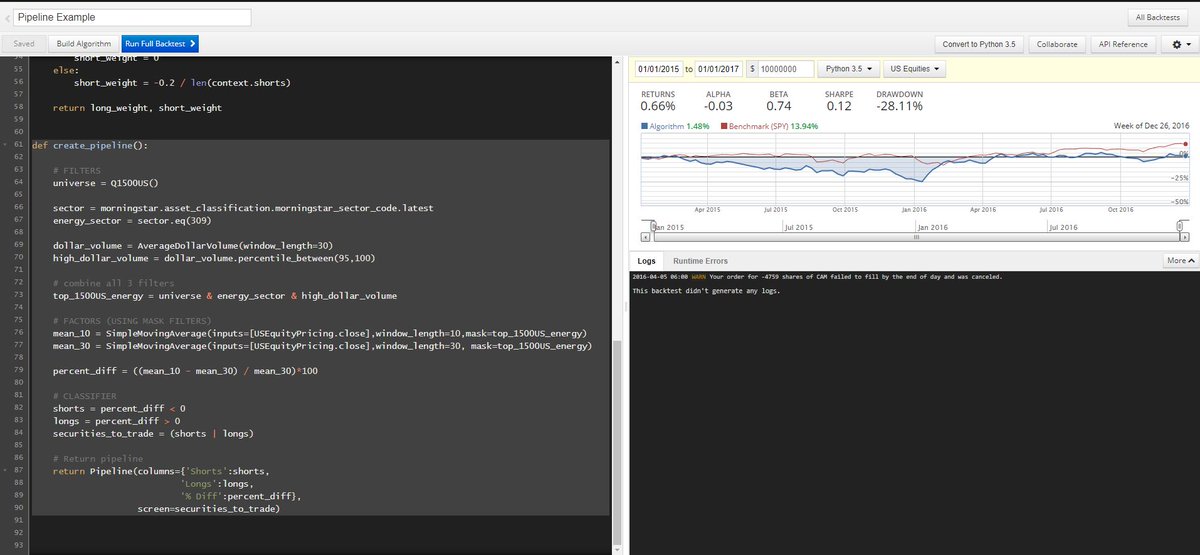
Task: Open the Python 3.5 version dropdown
Action: (849, 69)
